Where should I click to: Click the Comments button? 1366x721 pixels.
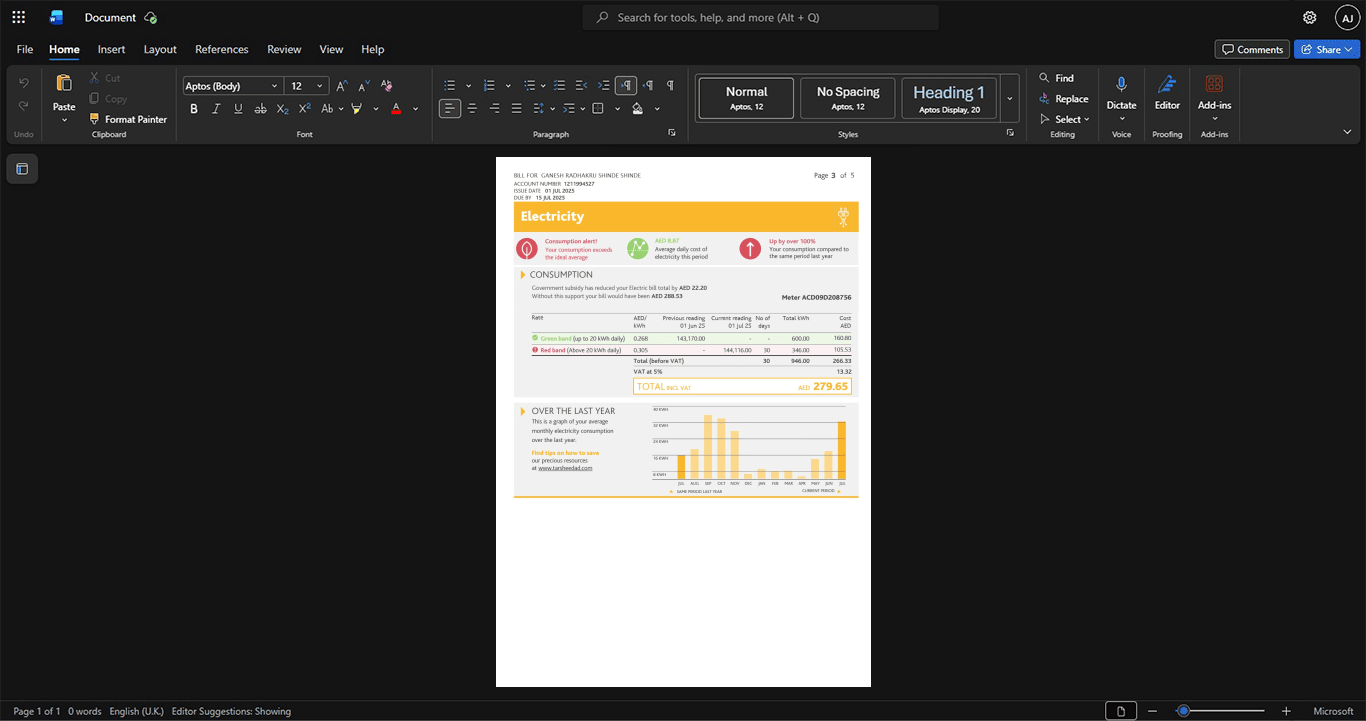click(x=1252, y=49)
